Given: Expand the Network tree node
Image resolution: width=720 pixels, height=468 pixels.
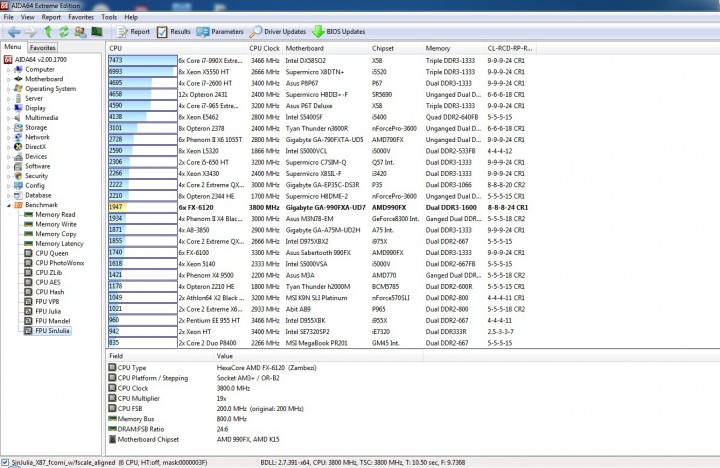Looking at the screenshot, I should tap(8, 137).
